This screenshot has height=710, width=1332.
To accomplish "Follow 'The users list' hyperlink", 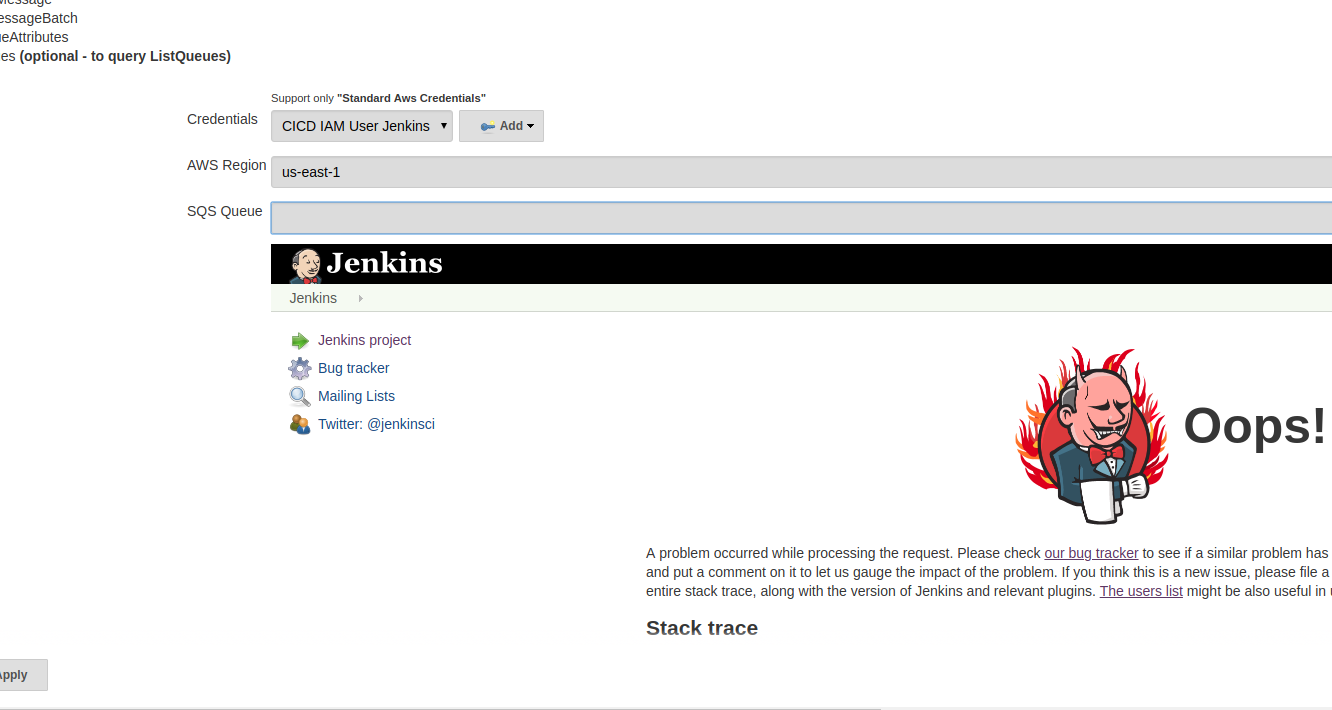I will coord(1141,591).
